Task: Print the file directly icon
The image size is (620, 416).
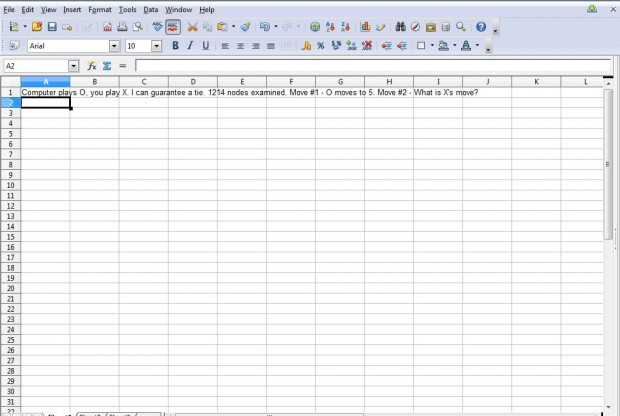Action: click(x=122, y=27)
